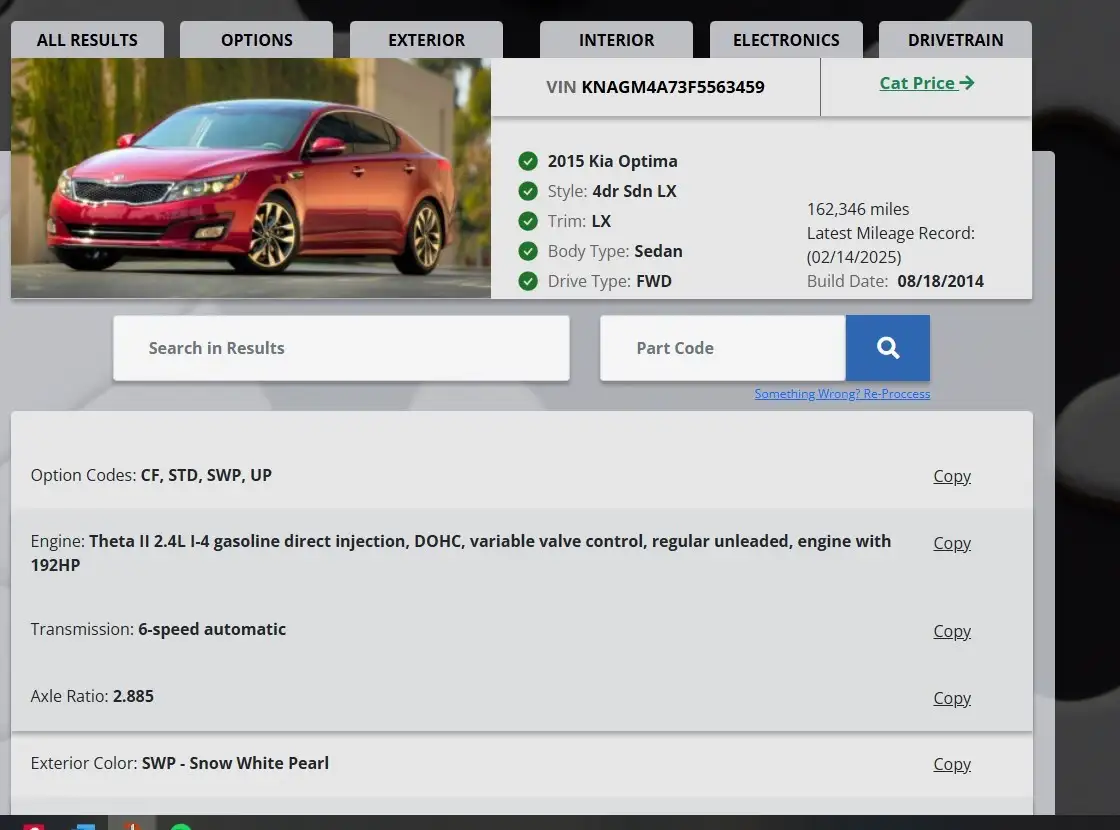Screen dimensions: 1120x830
Task: Click the green check beside Body Type Sedan
Action: [x=528, y=251]
